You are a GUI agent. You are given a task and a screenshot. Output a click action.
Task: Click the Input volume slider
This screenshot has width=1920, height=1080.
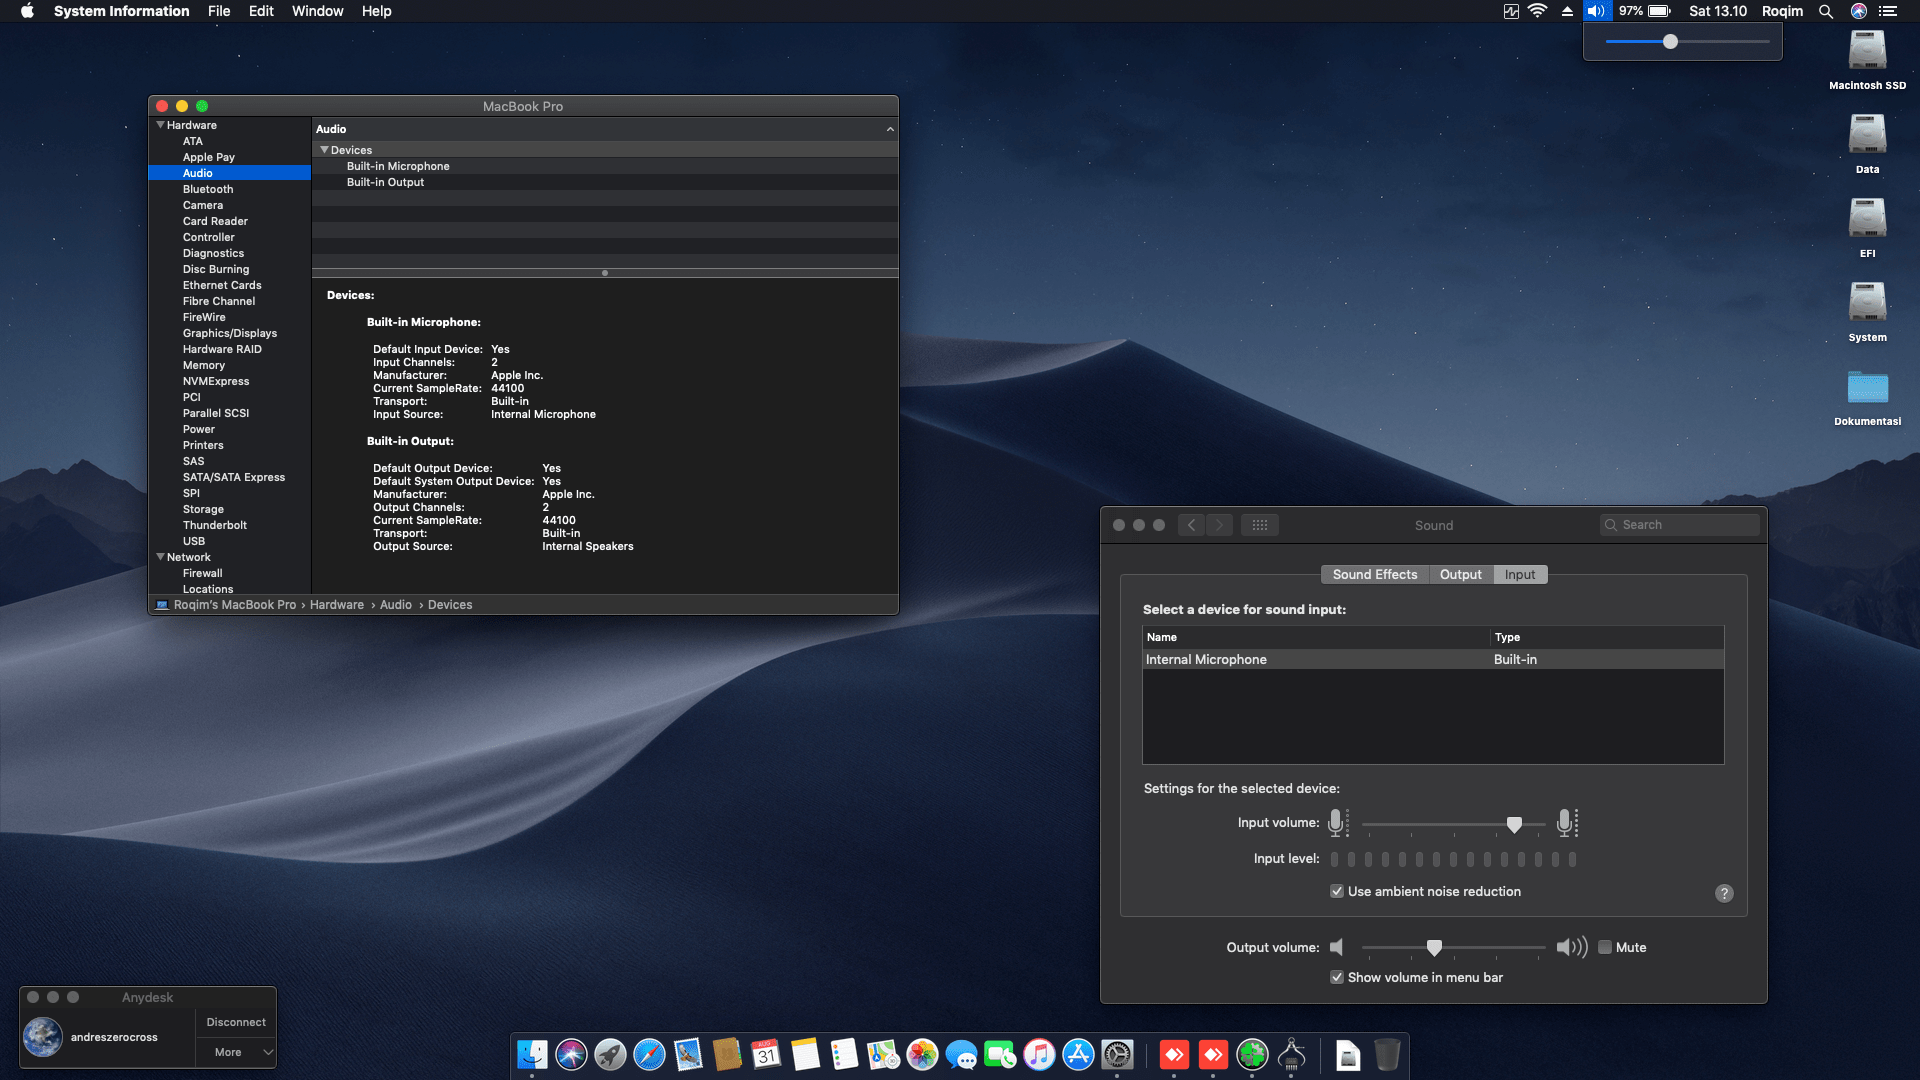tap(1454, 824)
